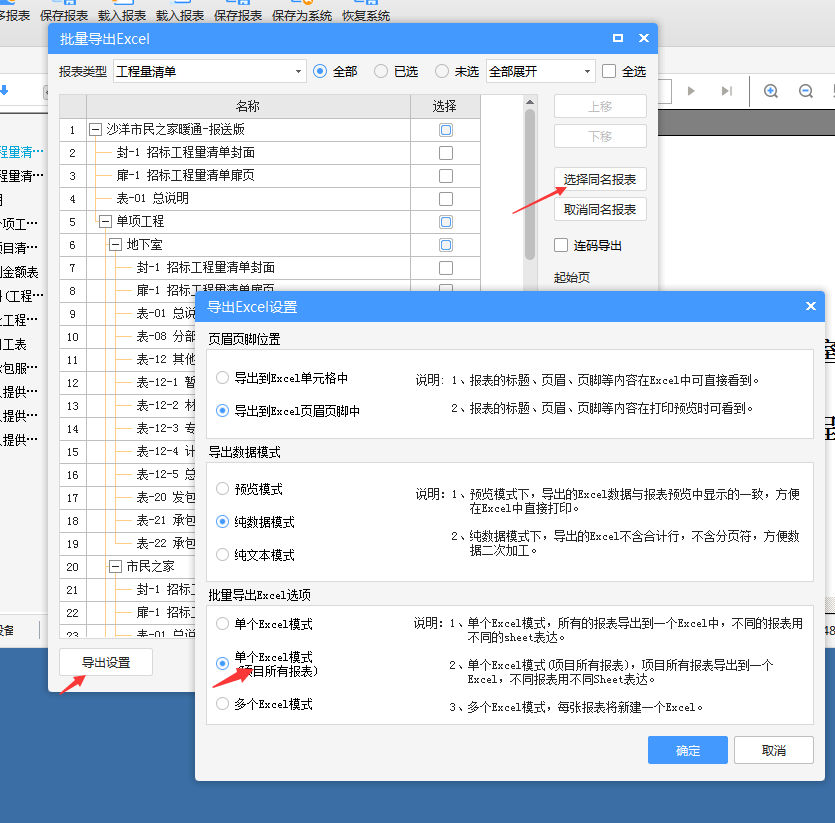Collapse the 沙洋市民之家暖通-报送版 tree node
The height and width of the screenshot is (823, 835).
point(95,129)
